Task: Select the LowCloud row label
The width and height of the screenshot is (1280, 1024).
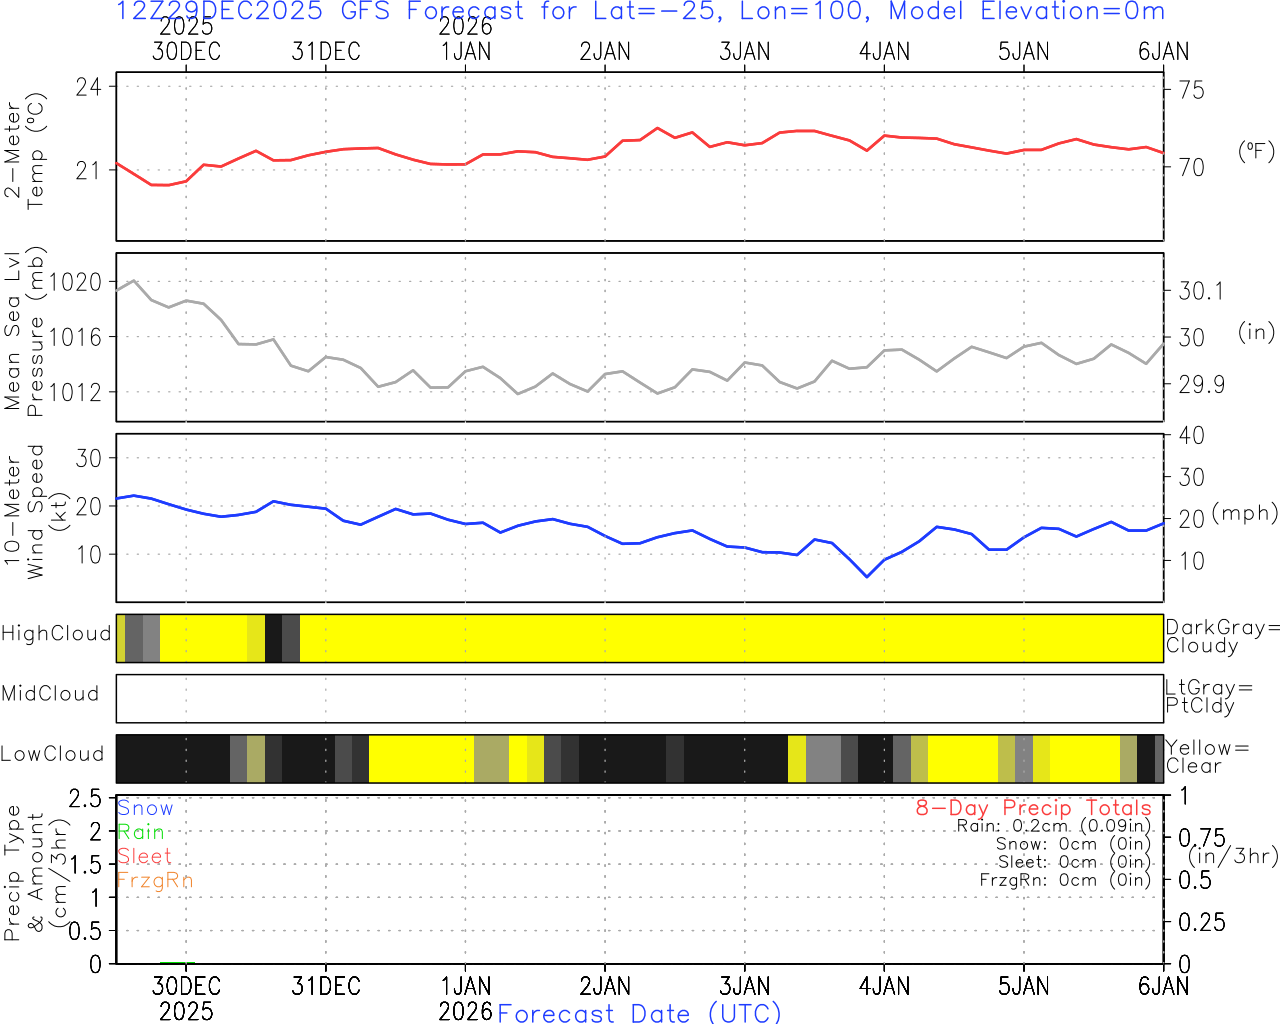Action: click(x=52, y=755)
